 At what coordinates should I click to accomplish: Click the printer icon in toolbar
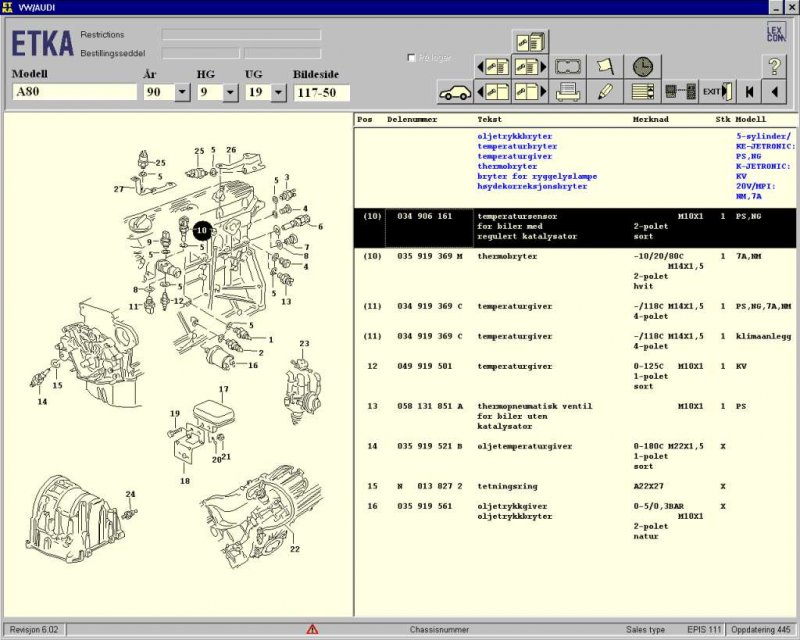(x=569, y=92)
